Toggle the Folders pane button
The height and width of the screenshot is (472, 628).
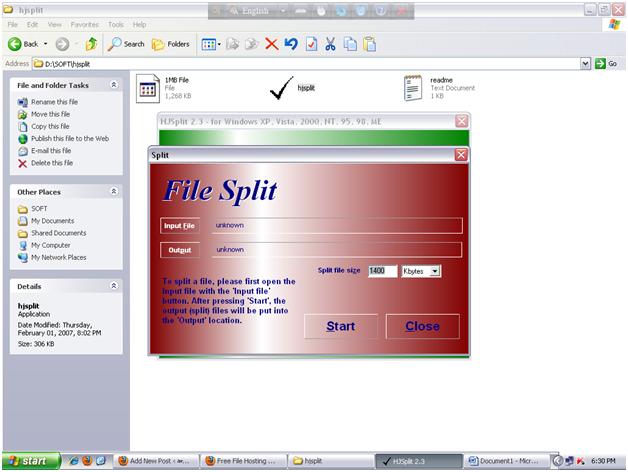171,44
